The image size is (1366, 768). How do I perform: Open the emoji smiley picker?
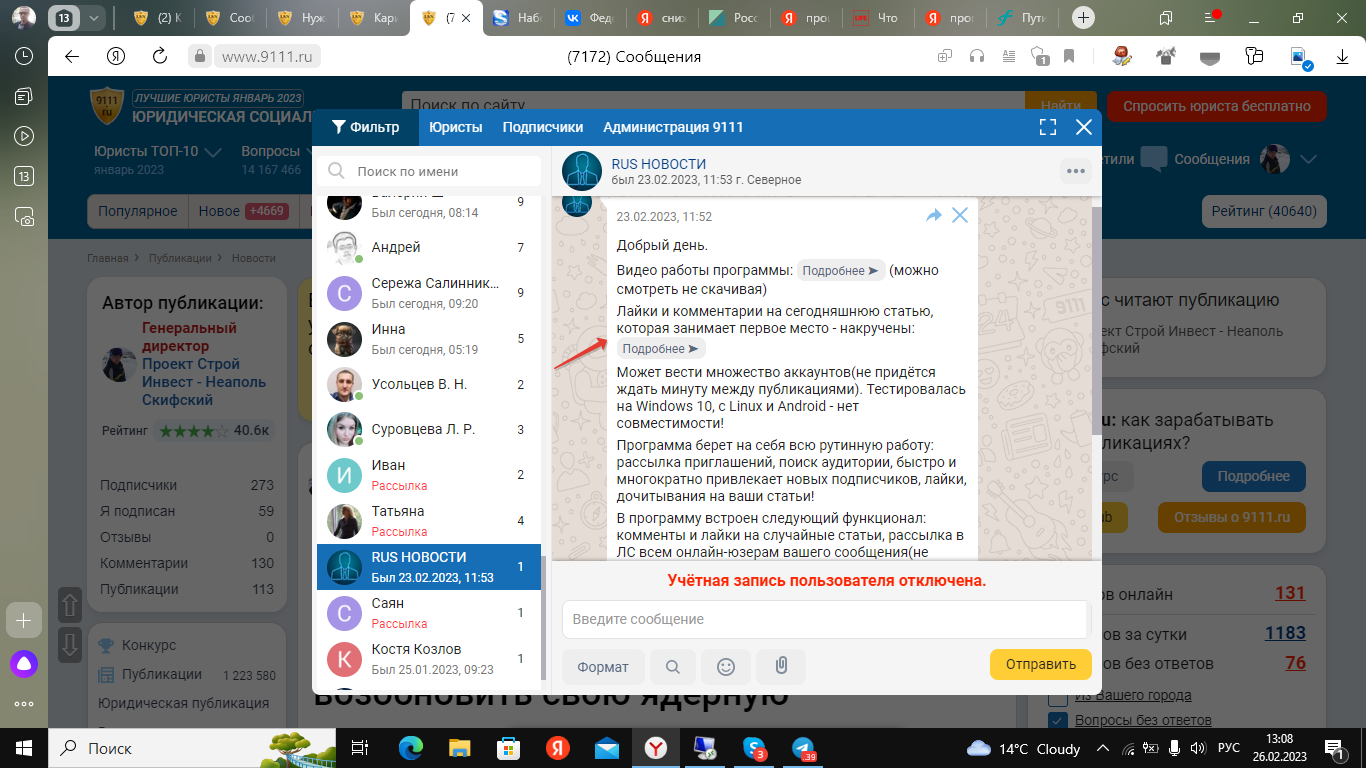click(x=726, y=666)
